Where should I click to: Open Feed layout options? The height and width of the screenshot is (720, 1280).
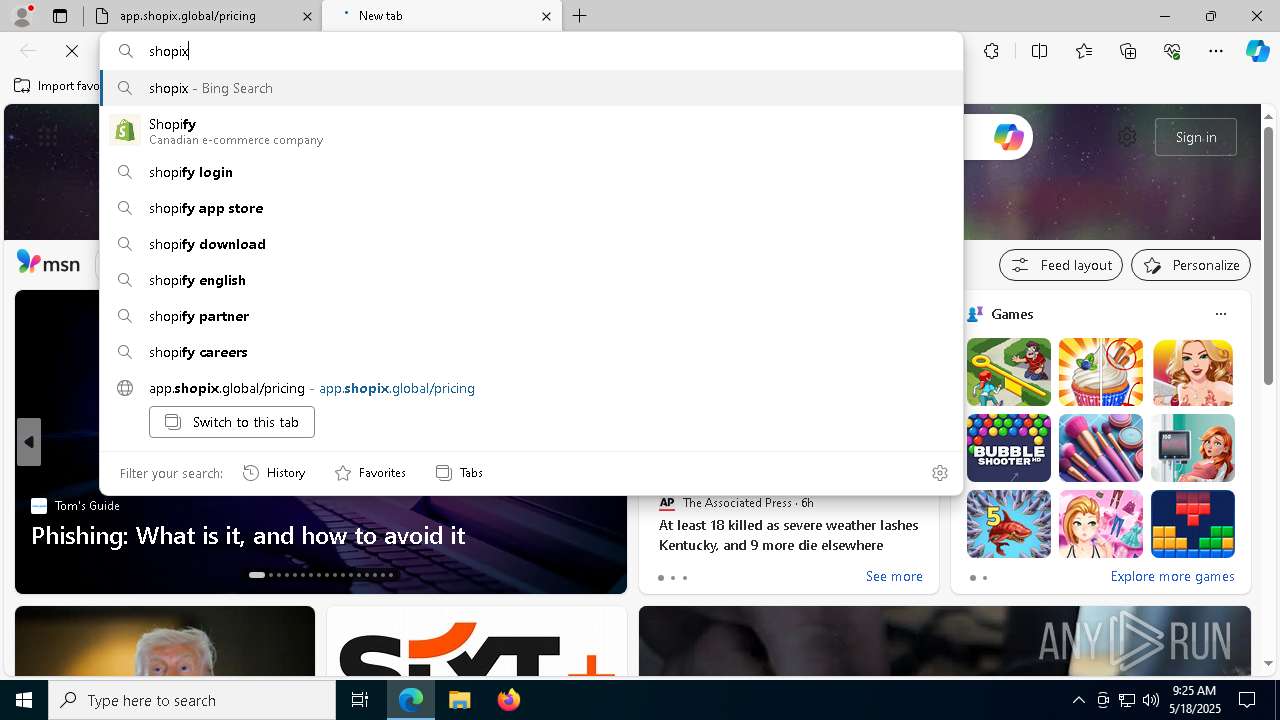pos(1061,265)
